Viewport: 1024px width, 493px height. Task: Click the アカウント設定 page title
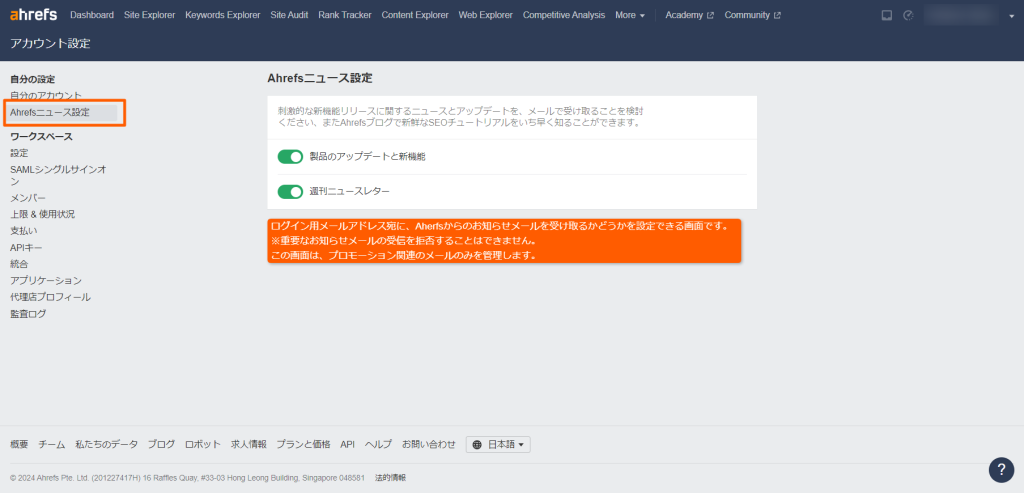pyautogui.click(x=50, y=44)
